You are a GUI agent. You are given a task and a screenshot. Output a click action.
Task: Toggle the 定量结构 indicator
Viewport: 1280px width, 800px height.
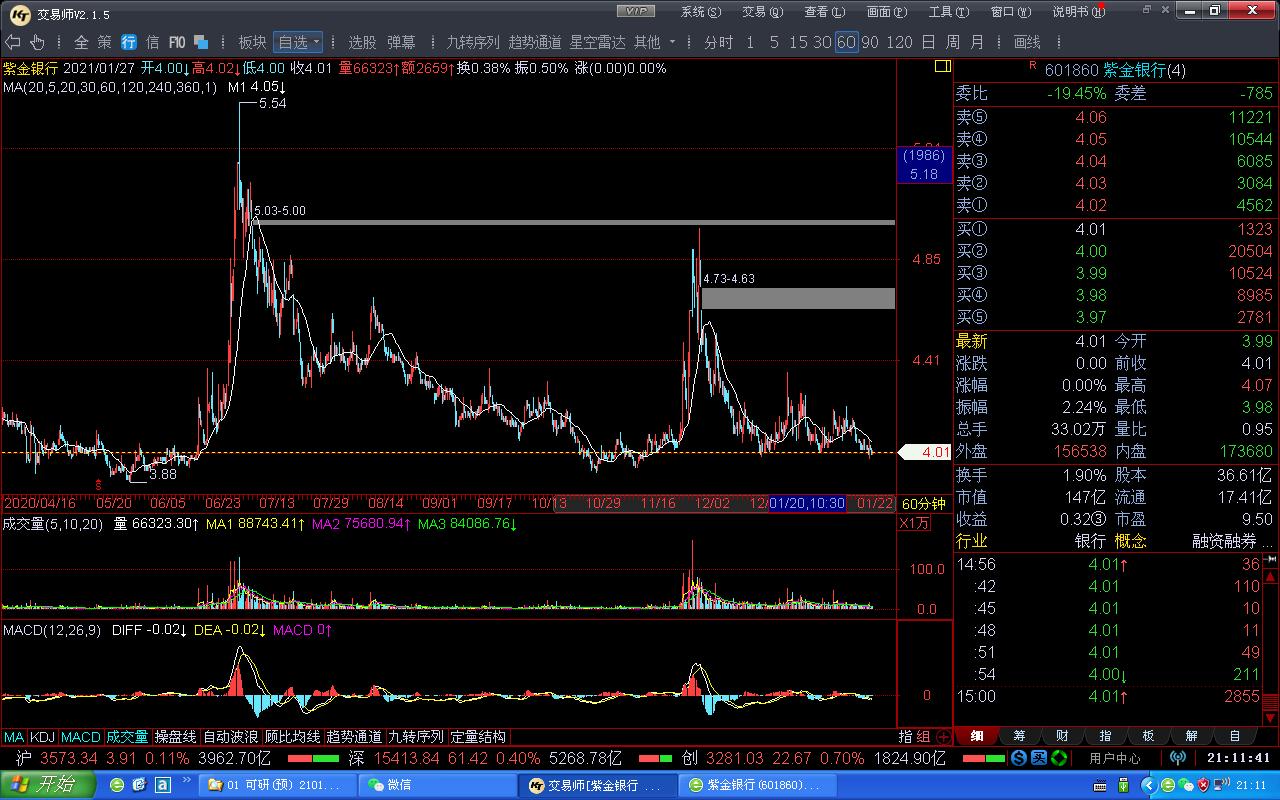point(478,737)
